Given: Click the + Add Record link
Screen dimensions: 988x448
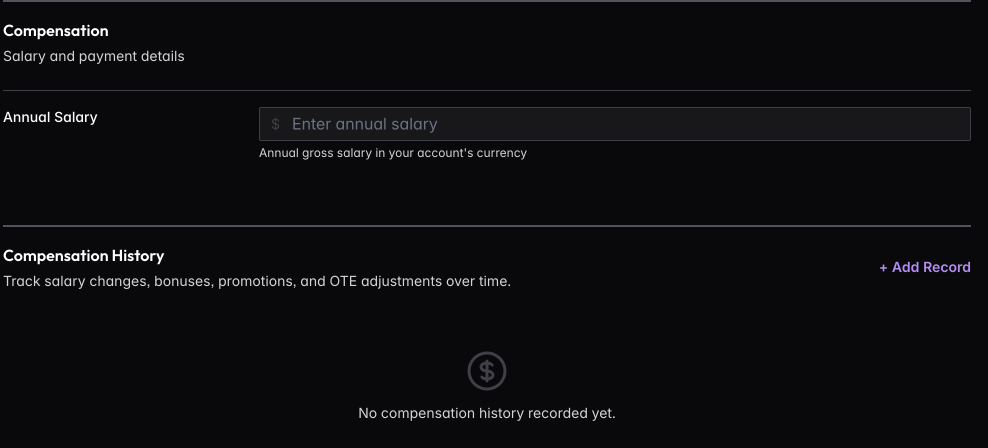Looking at the screenshot, I should (925, 268).
